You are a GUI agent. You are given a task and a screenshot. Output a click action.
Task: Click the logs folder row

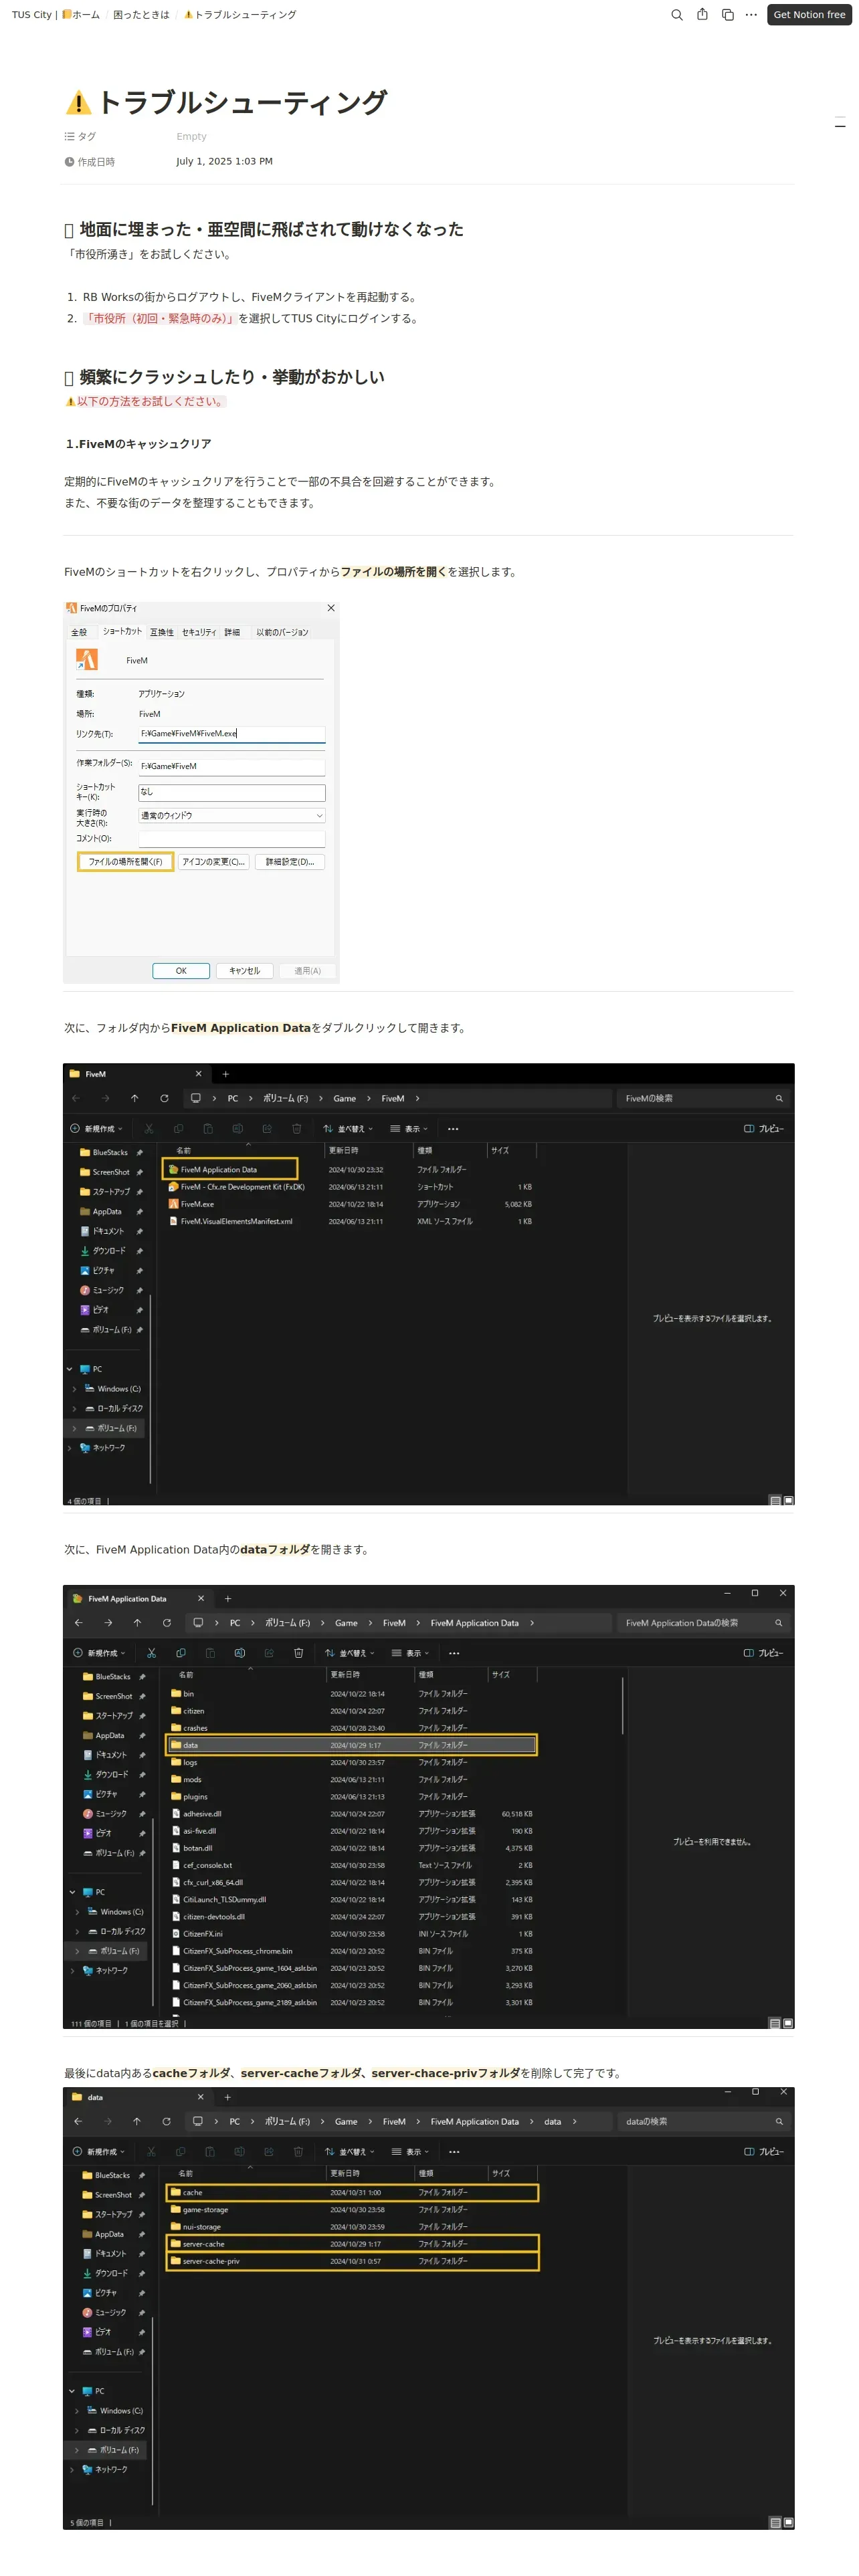(351, 1762)
